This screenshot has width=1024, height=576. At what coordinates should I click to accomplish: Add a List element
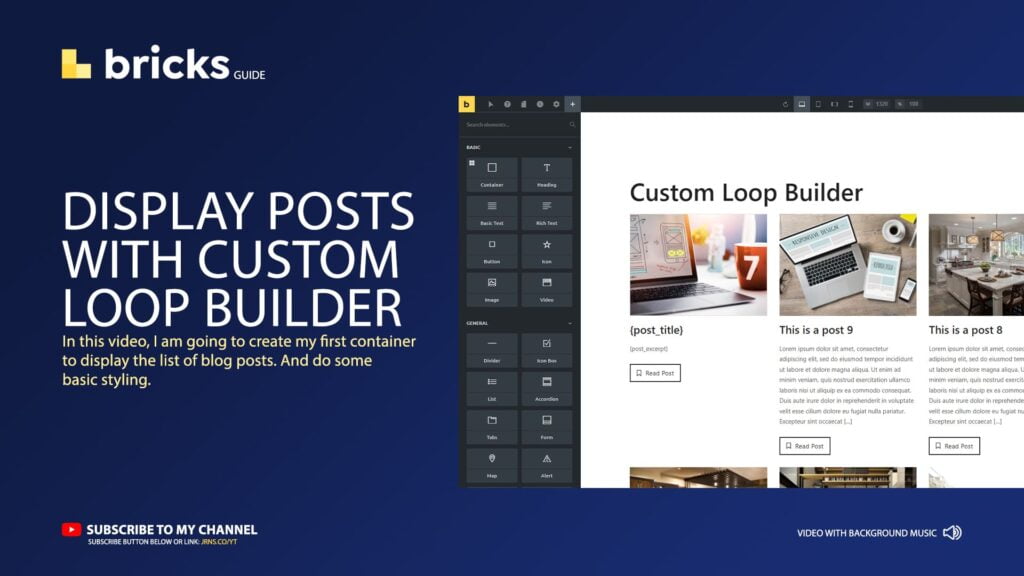coord(492,389)
